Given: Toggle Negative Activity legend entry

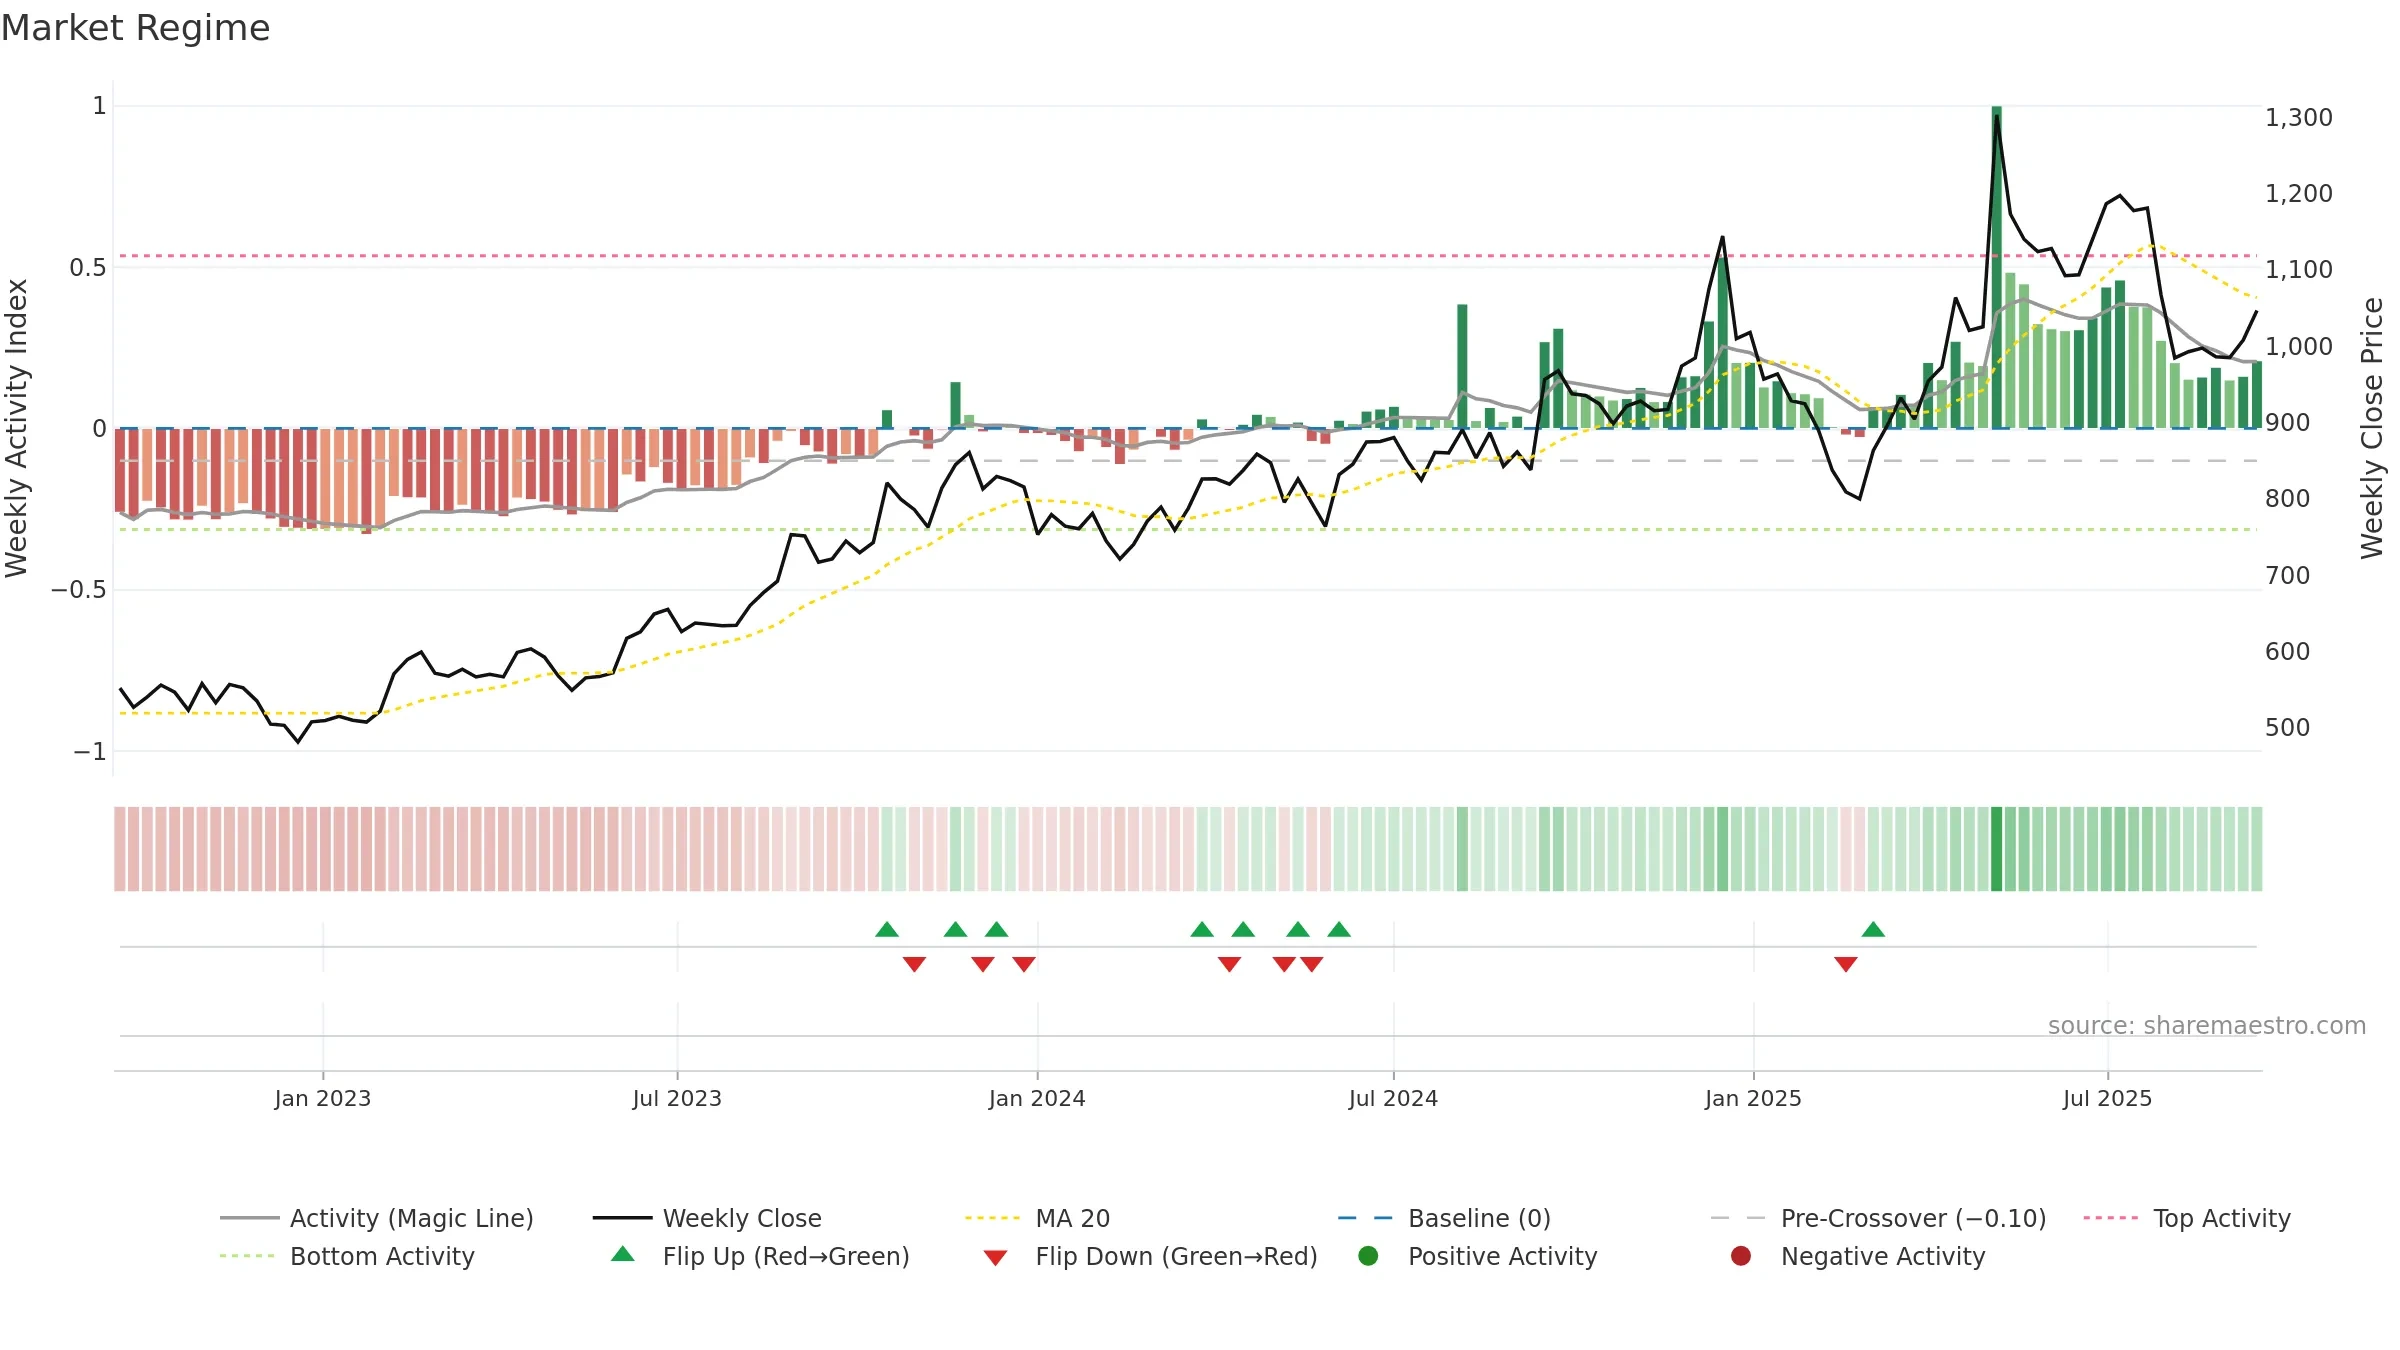Looking at the screenshot, I should click(x=1857, y=1256).
